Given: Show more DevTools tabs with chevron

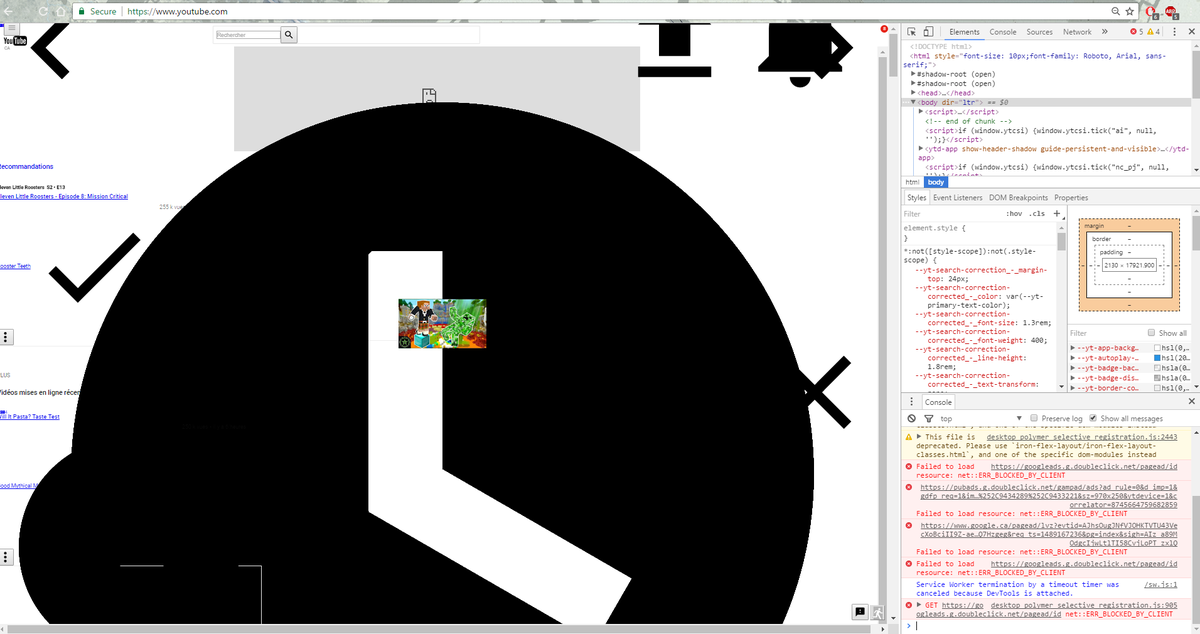Looking at the screenshot, I should tap(1104, 32).
